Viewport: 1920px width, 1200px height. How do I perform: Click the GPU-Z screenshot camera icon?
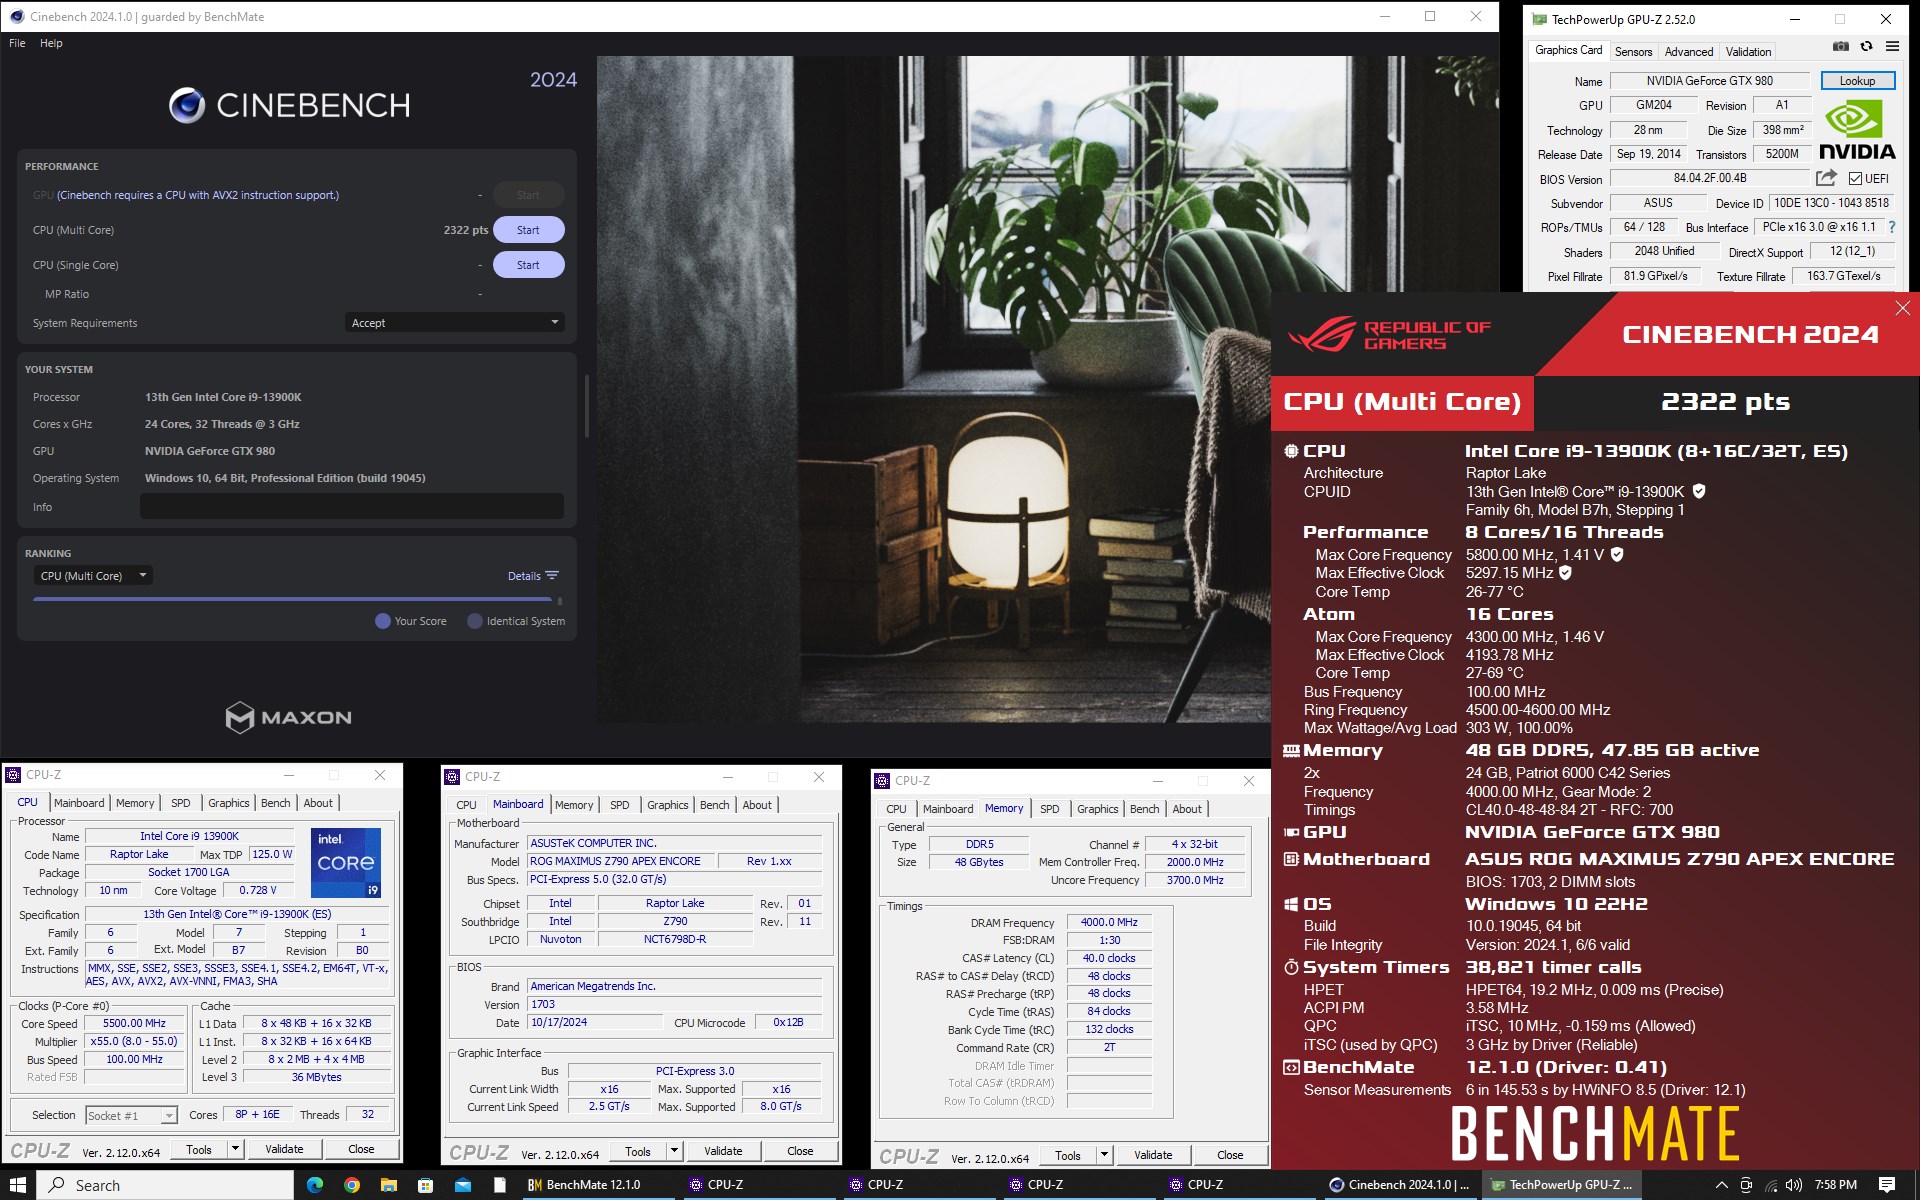pos(1840,47)
